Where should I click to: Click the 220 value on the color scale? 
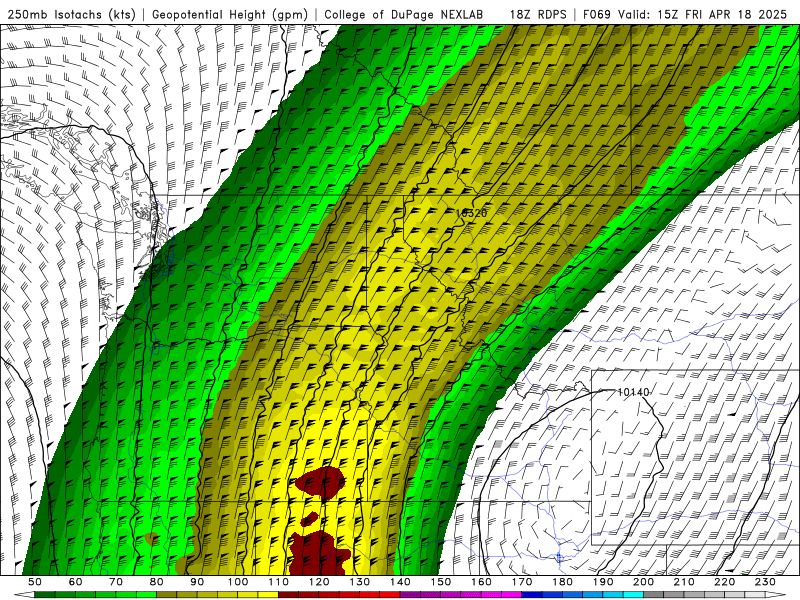point(726,582)
